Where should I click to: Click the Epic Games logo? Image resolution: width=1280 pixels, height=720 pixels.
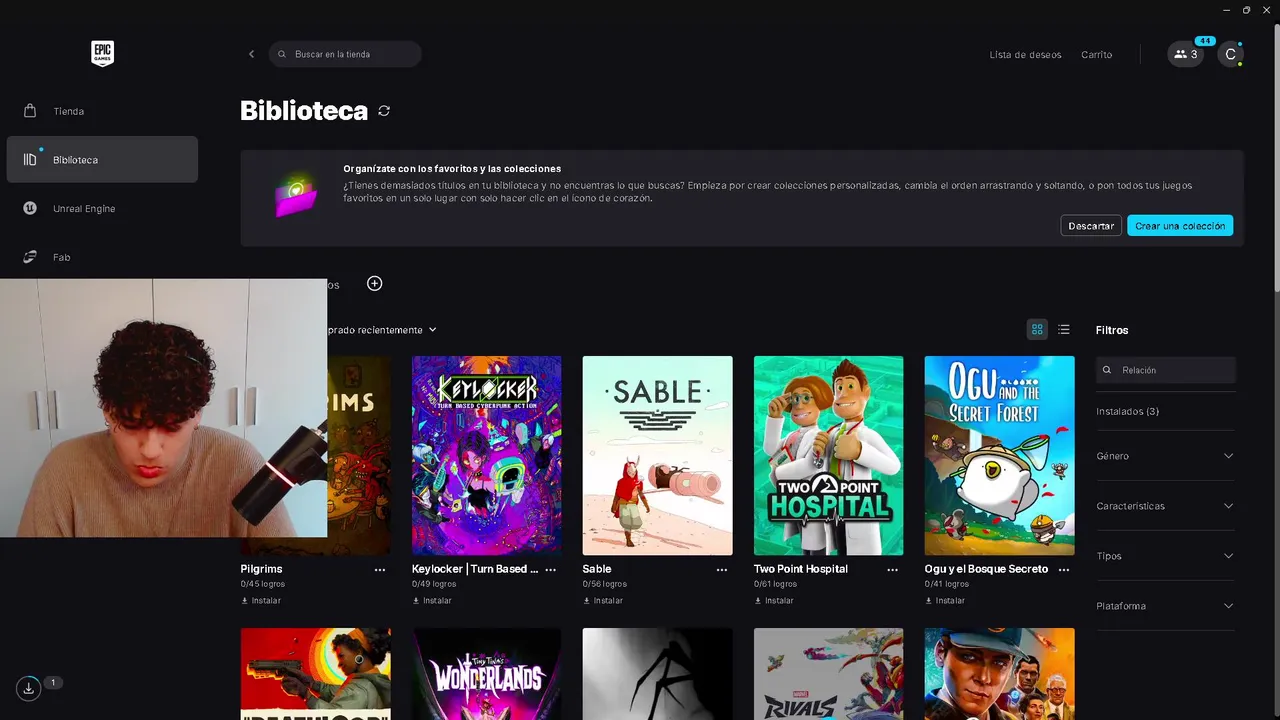102,54
